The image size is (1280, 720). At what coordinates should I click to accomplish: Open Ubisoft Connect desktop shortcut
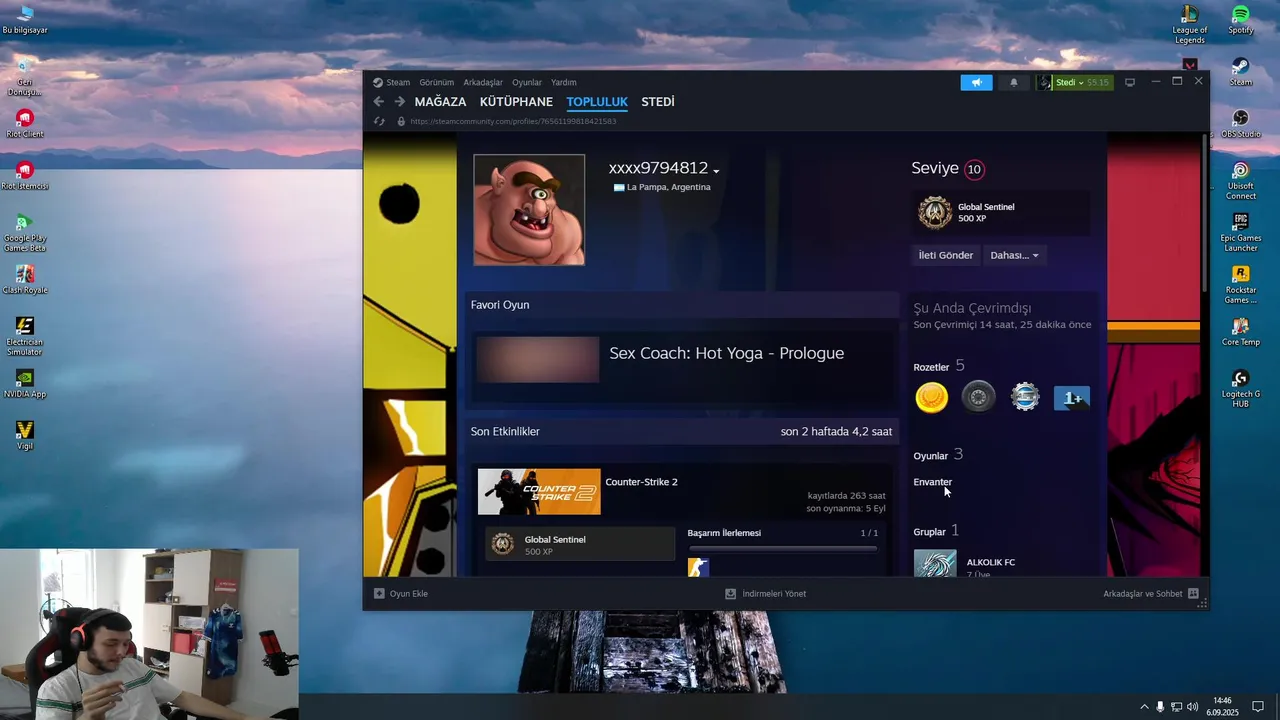pos(1240,181)
